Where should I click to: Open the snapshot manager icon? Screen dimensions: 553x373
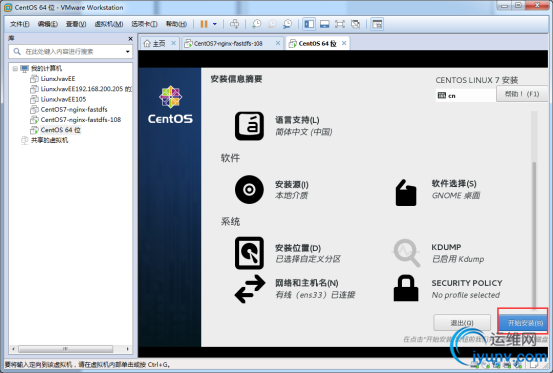[287, 24]
